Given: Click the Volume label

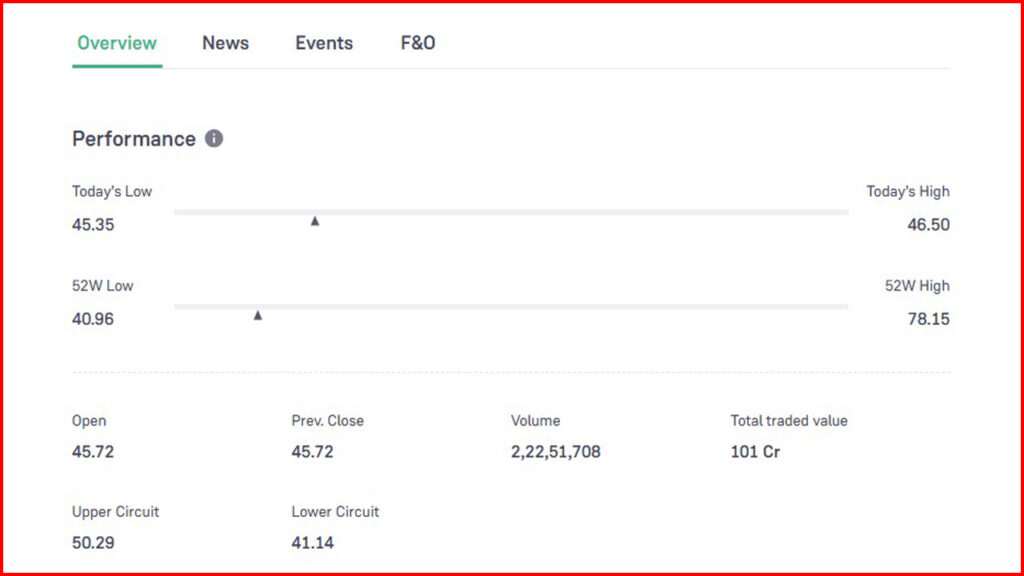Looking at the screenshot, I should pyautogui.click(x=536, y=421).
